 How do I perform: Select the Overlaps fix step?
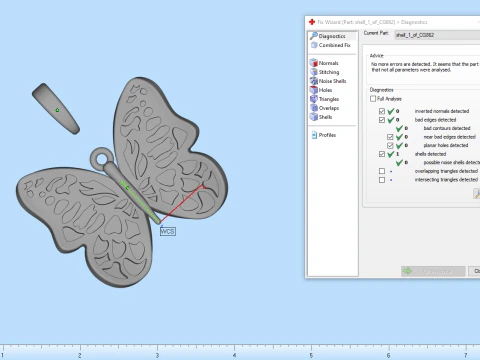(x=324, y=108)
